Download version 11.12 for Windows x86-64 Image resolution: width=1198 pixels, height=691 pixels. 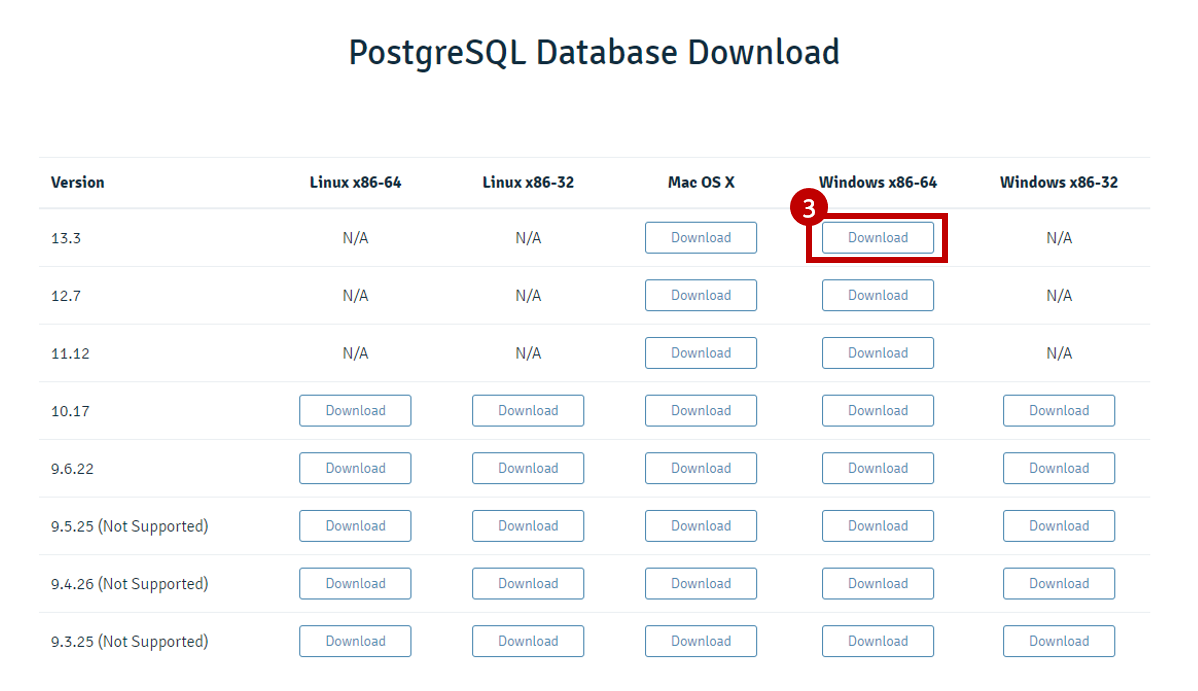(877, 353)
